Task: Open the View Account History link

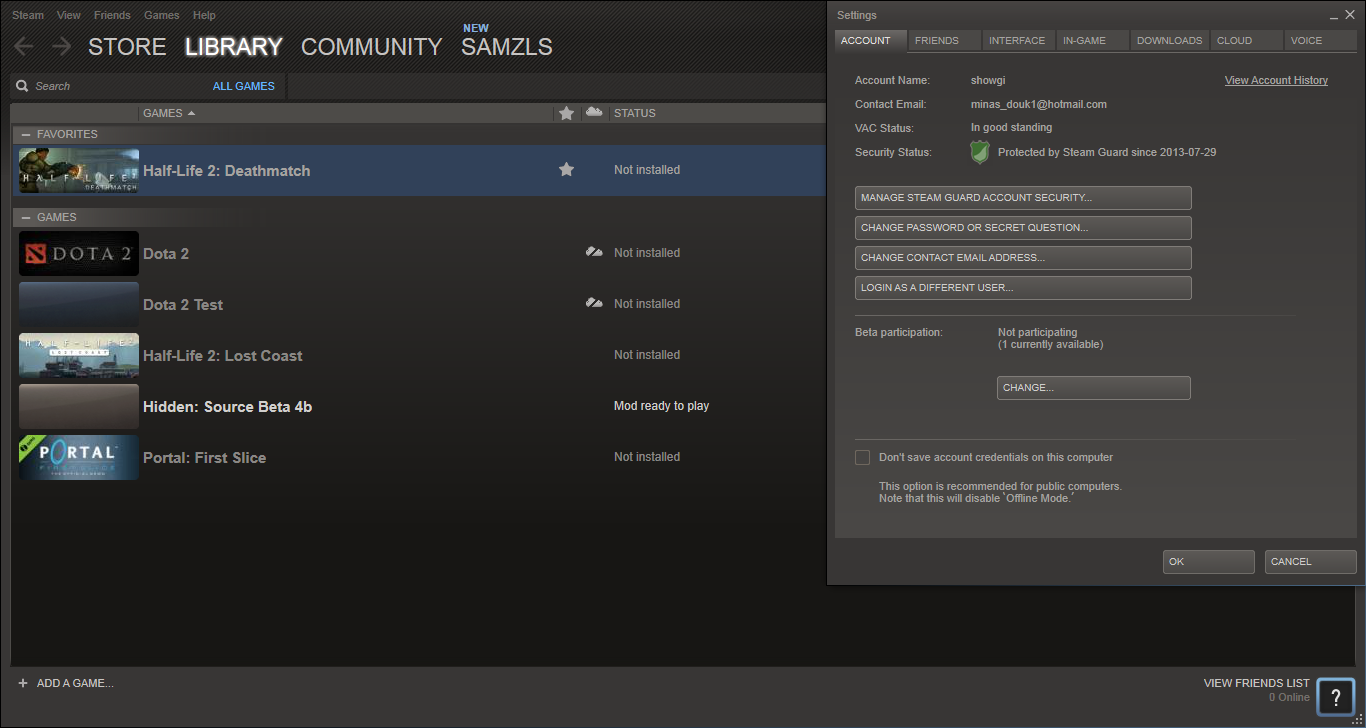Action: pos(1276,80)
